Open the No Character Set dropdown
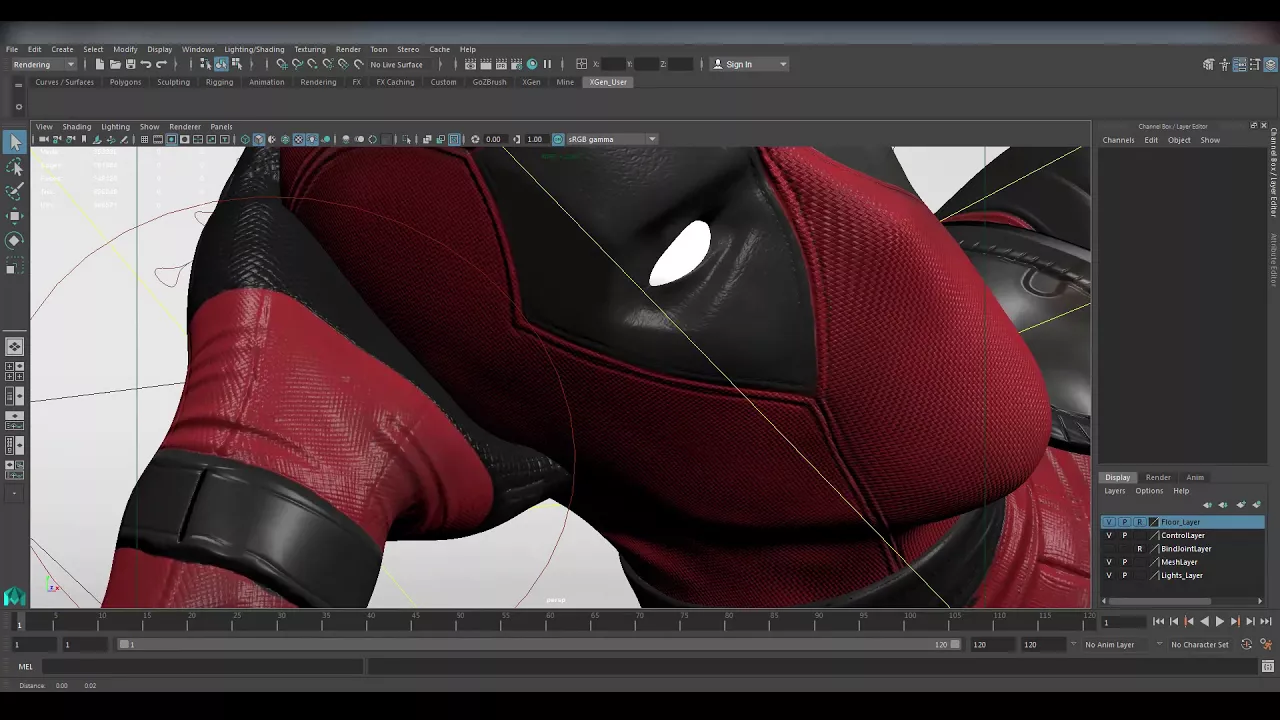1280x720 pixels. (x=1199, y=645)
